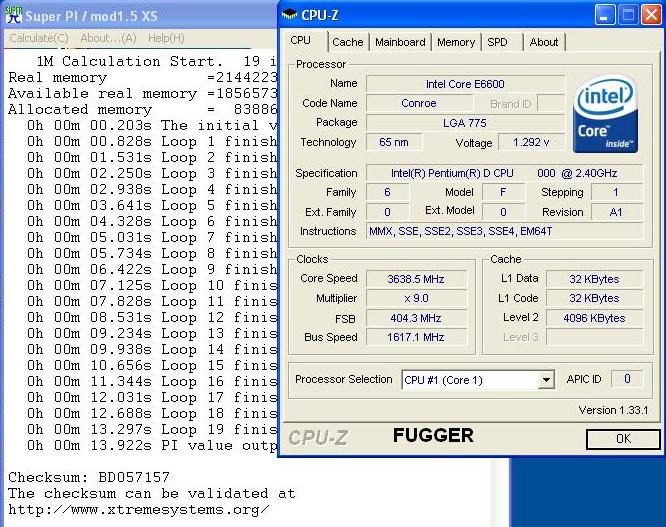Select the Memory tab
This screenshot has height=527, width=666.
point(456,42)
